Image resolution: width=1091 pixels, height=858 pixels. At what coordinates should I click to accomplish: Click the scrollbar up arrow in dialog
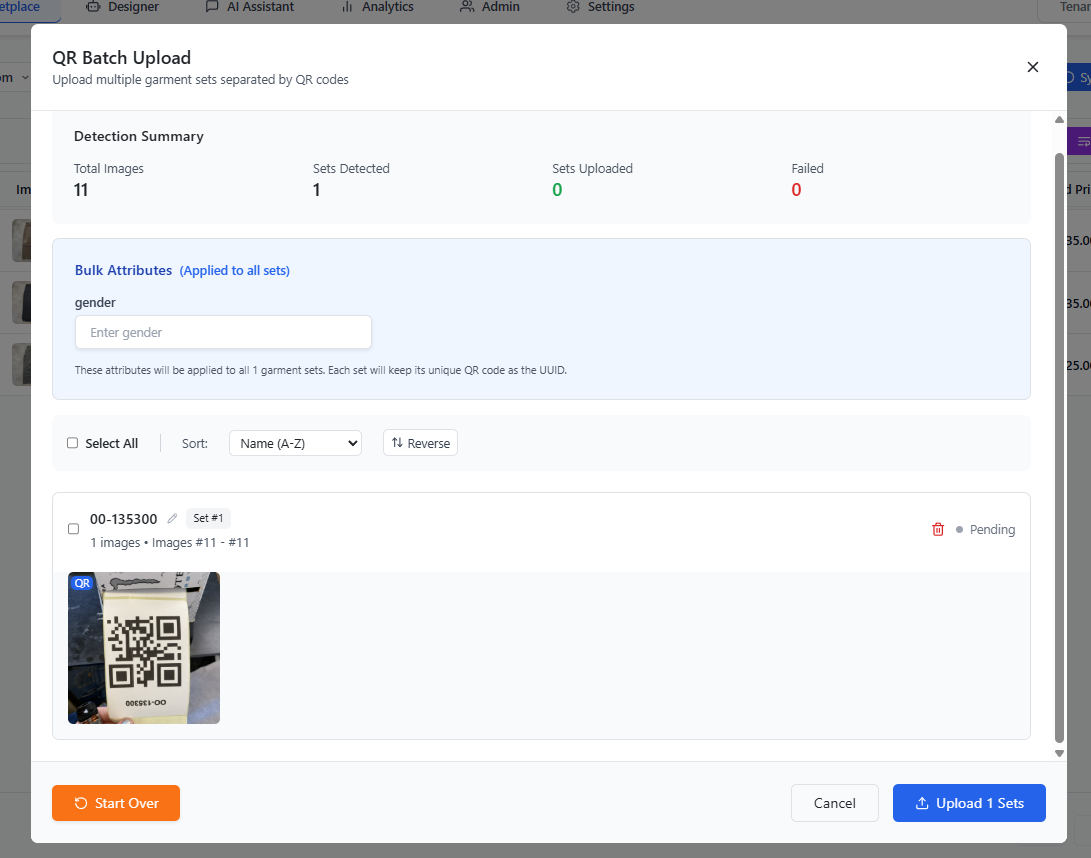coord(1059,120)
